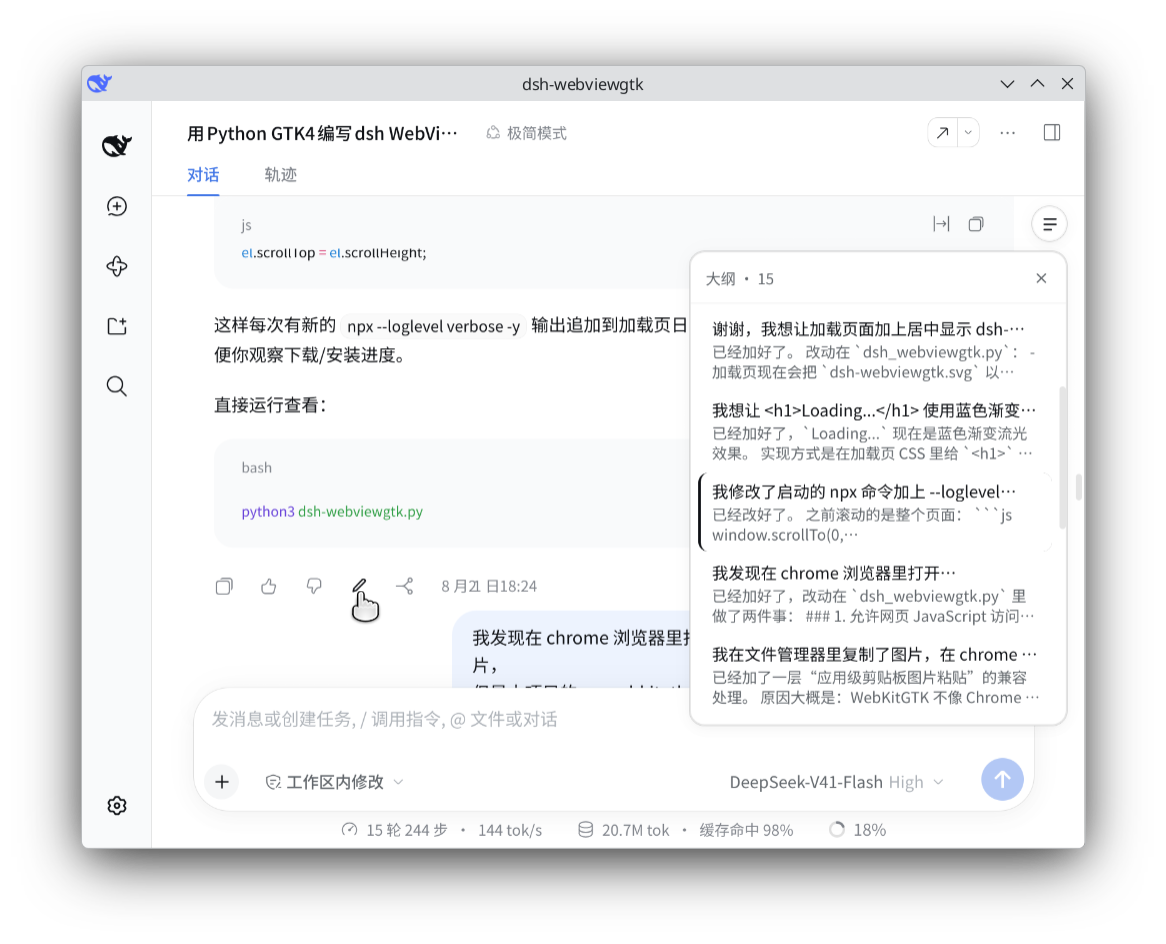Click the python3 dsh-webviewgtk.py code line
Viewport: 1166px width, 944px height.
pyautogui.click(x=332, y=512)
